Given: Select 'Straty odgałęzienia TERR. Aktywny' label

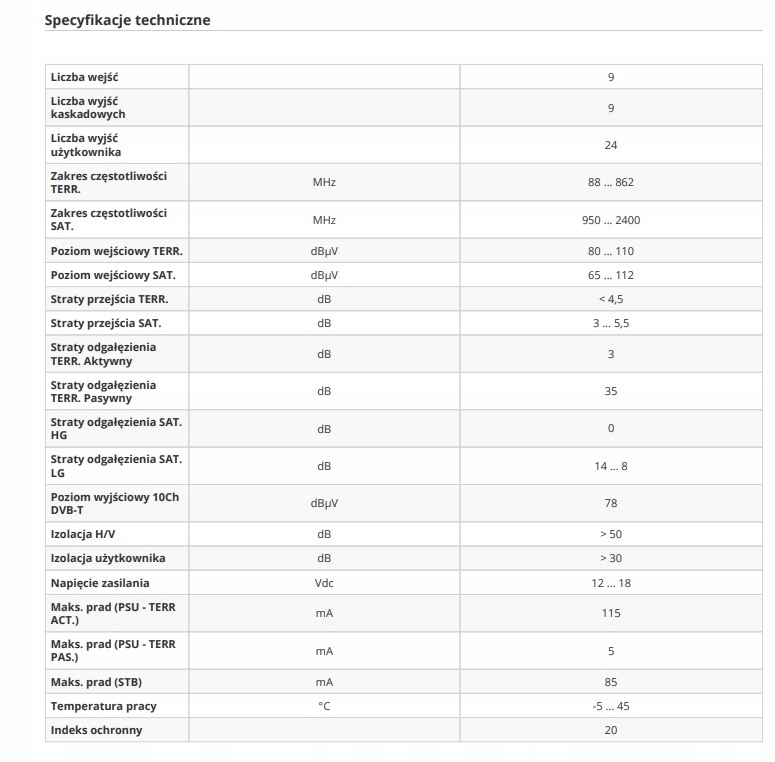Looking at the screenshot, I should click(x=103, y=354).
